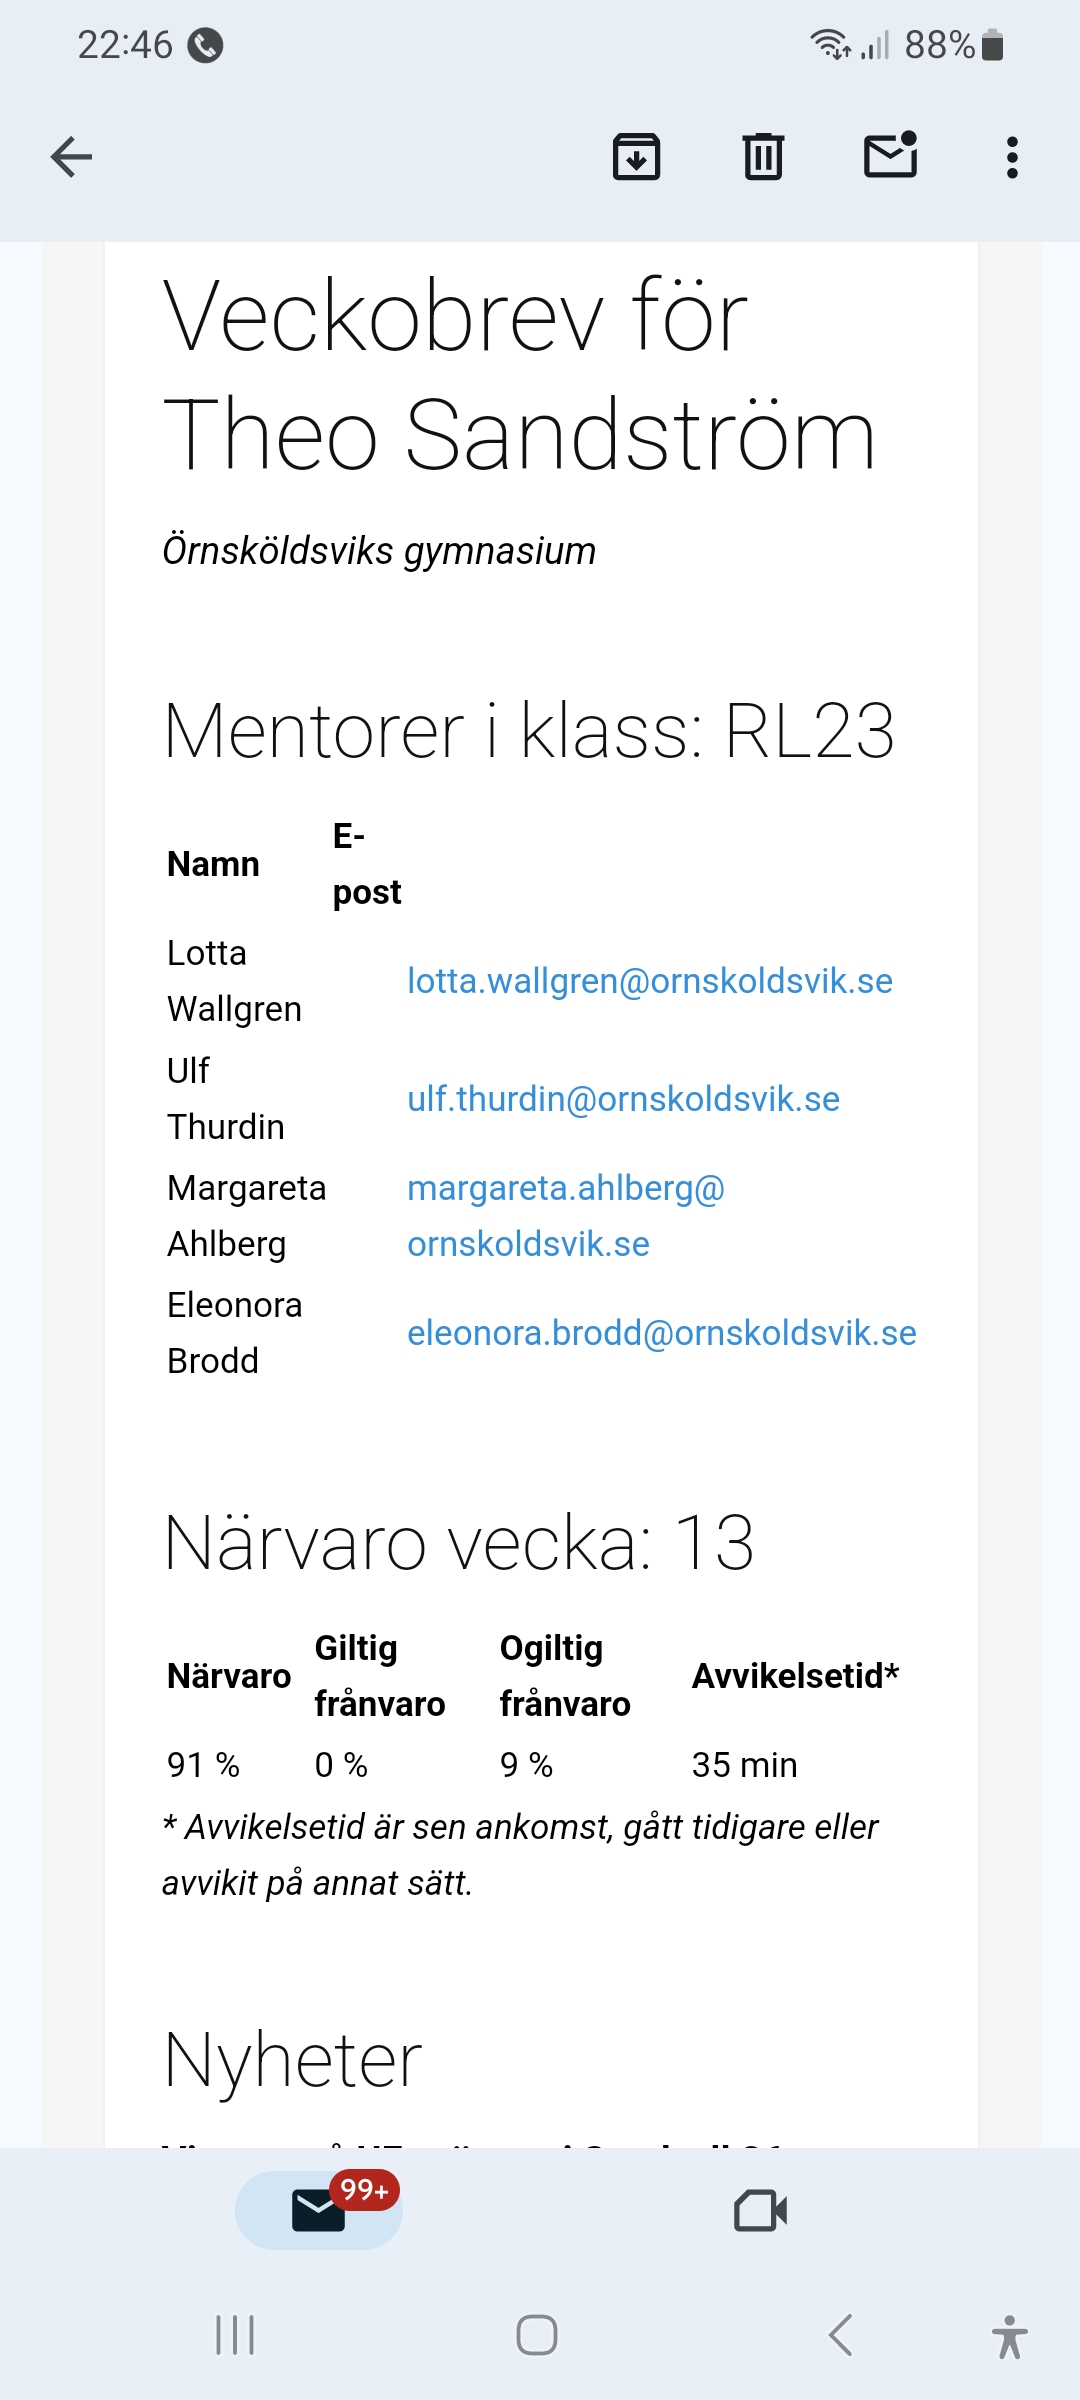This screenshot has height=2400, width=1080.
Task: Open eleonora.brodd@ornskoldsvik.se email link
Action: click(661, 1333)
